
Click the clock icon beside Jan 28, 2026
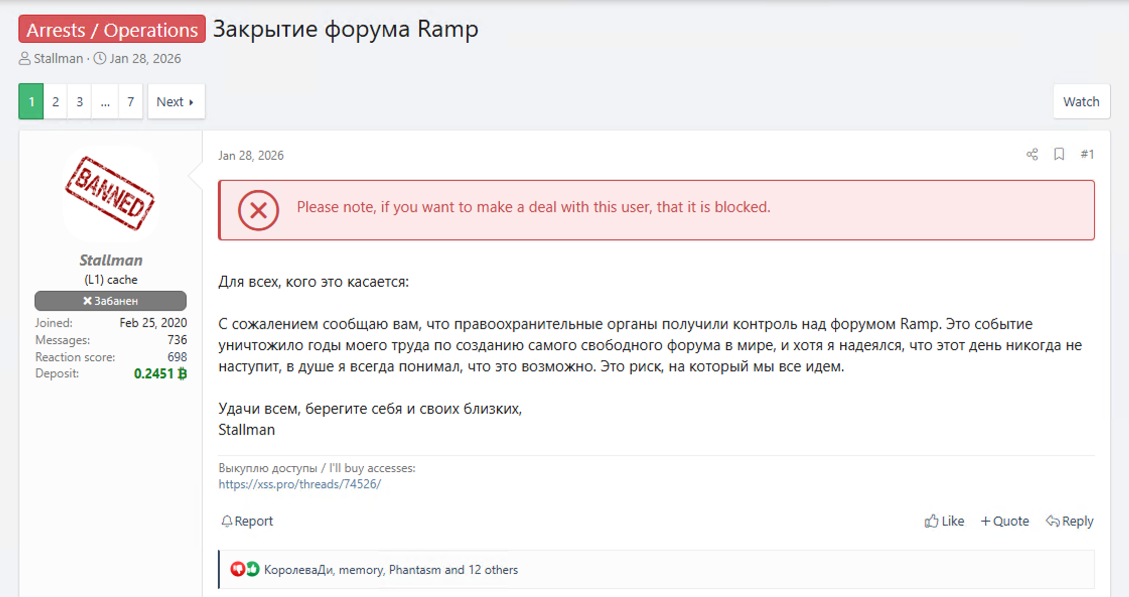coord(99,58)
